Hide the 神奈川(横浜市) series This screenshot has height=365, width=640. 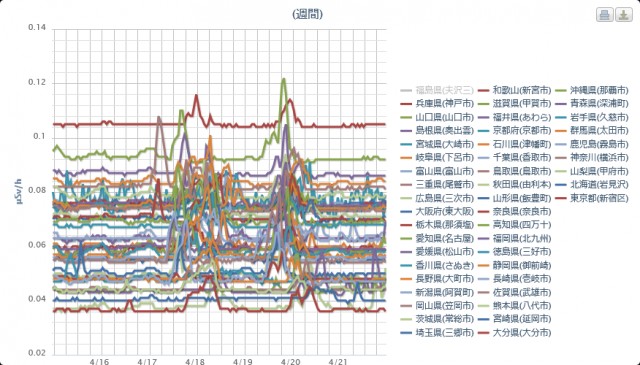click(x=599, y=158)
